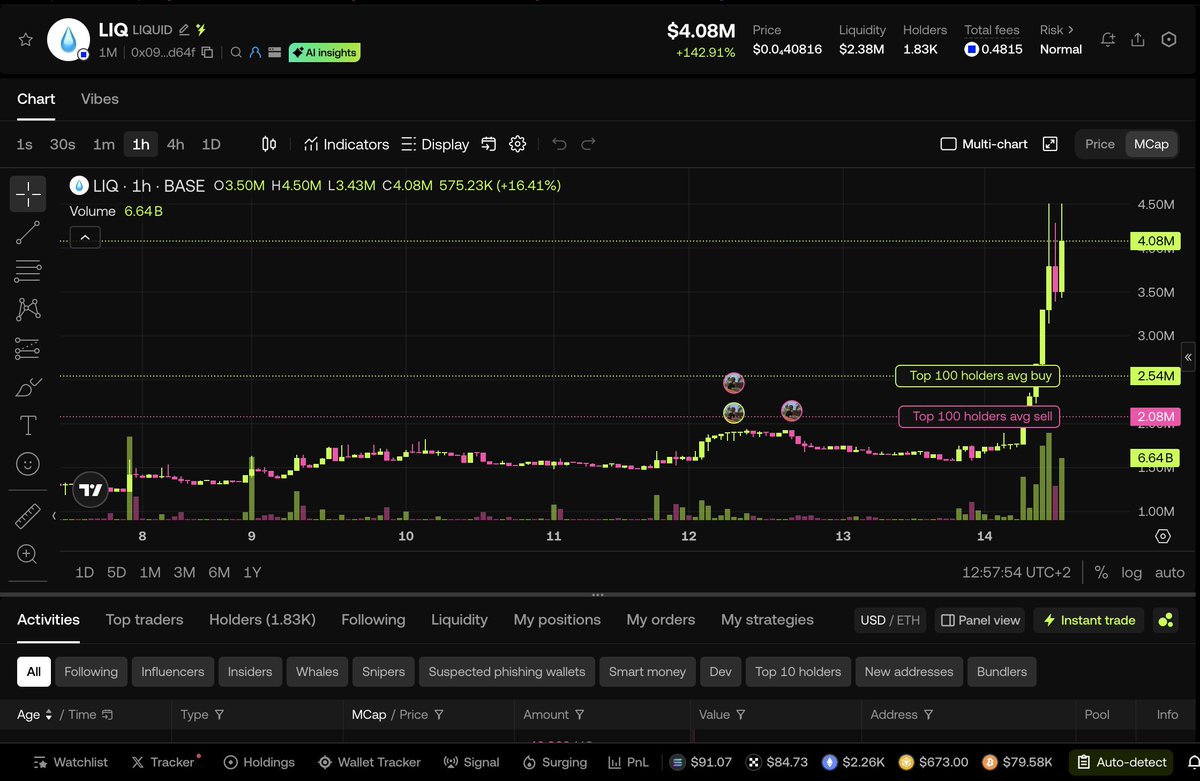Viewport: 1200px width, 781px height.
Task: Star LIQ token as favorite
Action: click(26, 40)
